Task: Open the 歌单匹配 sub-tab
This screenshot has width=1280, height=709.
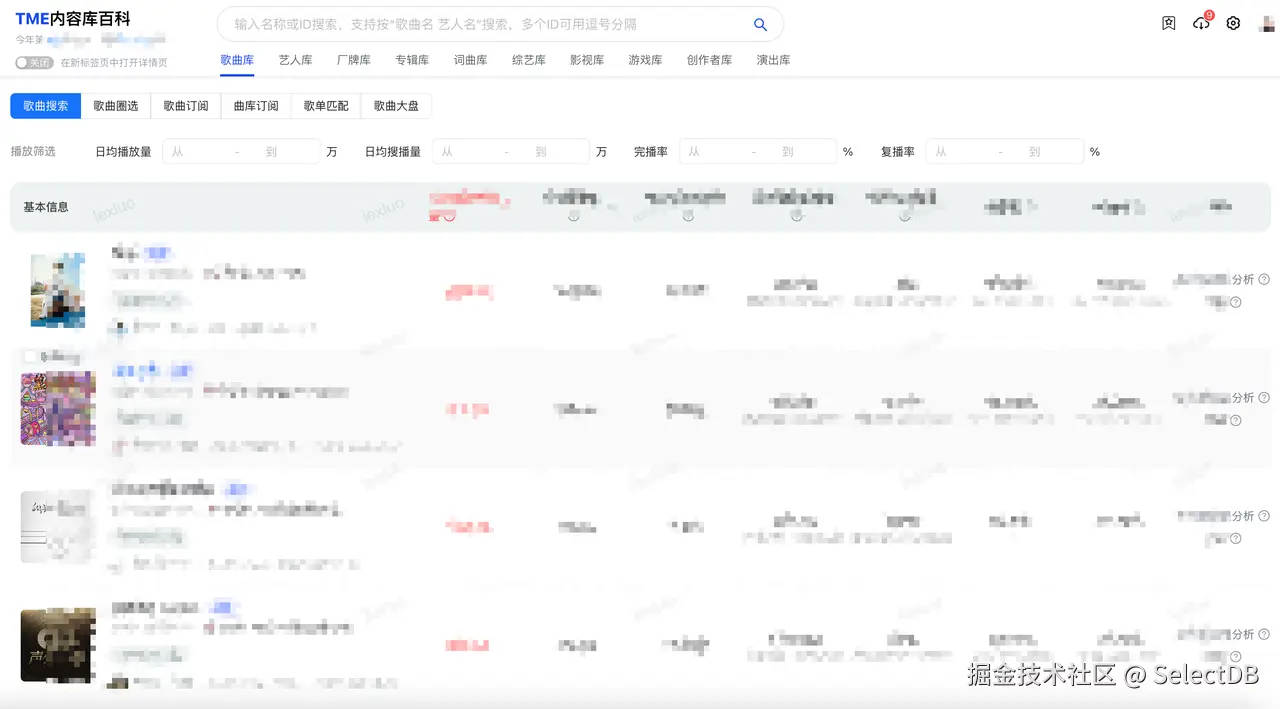Action: (x=326, y=105)
